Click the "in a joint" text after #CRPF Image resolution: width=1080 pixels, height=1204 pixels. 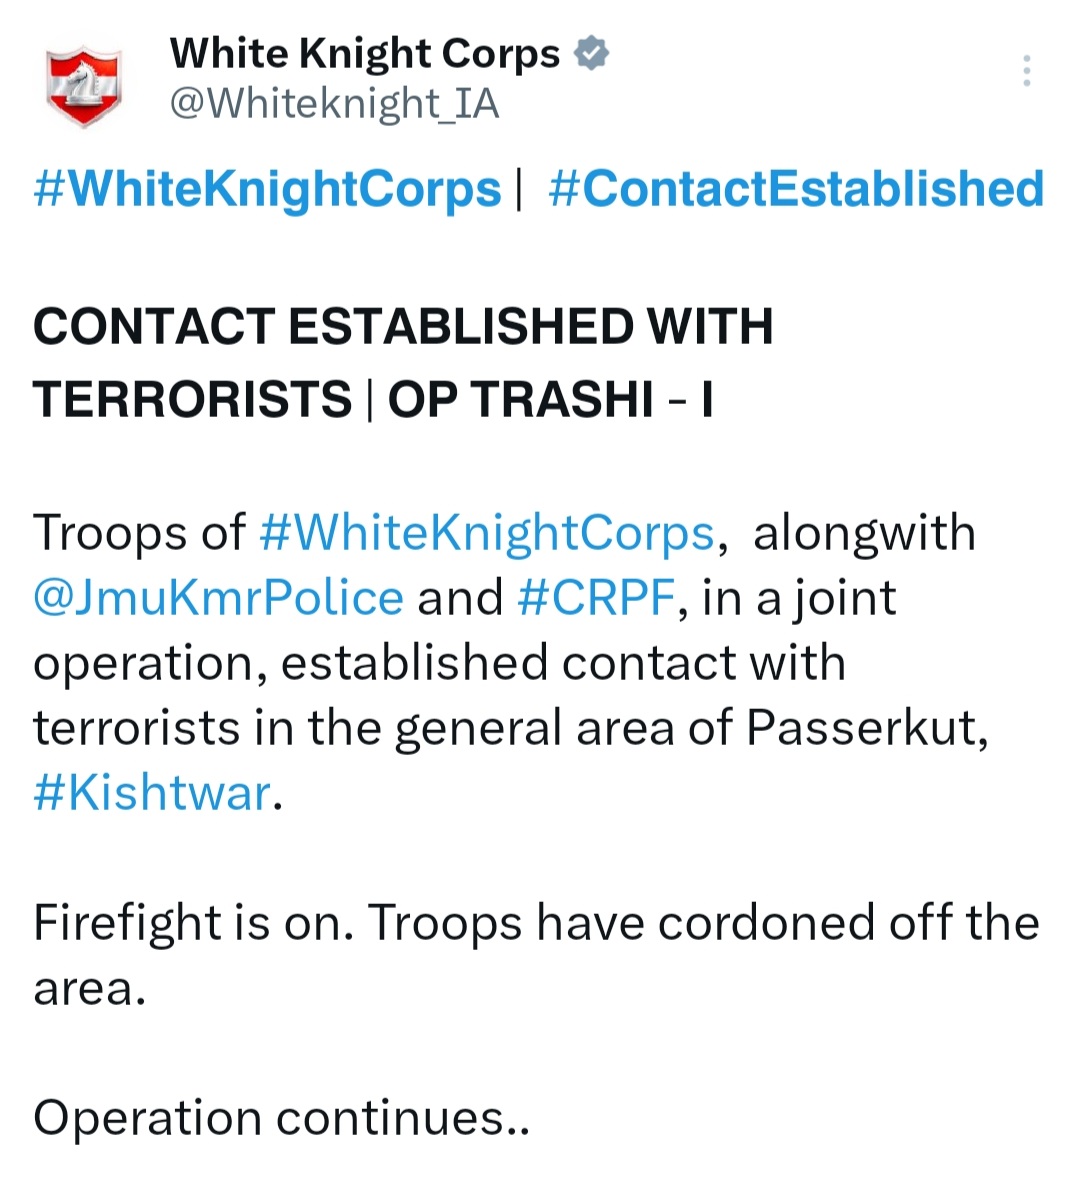(x=799, y=598)
